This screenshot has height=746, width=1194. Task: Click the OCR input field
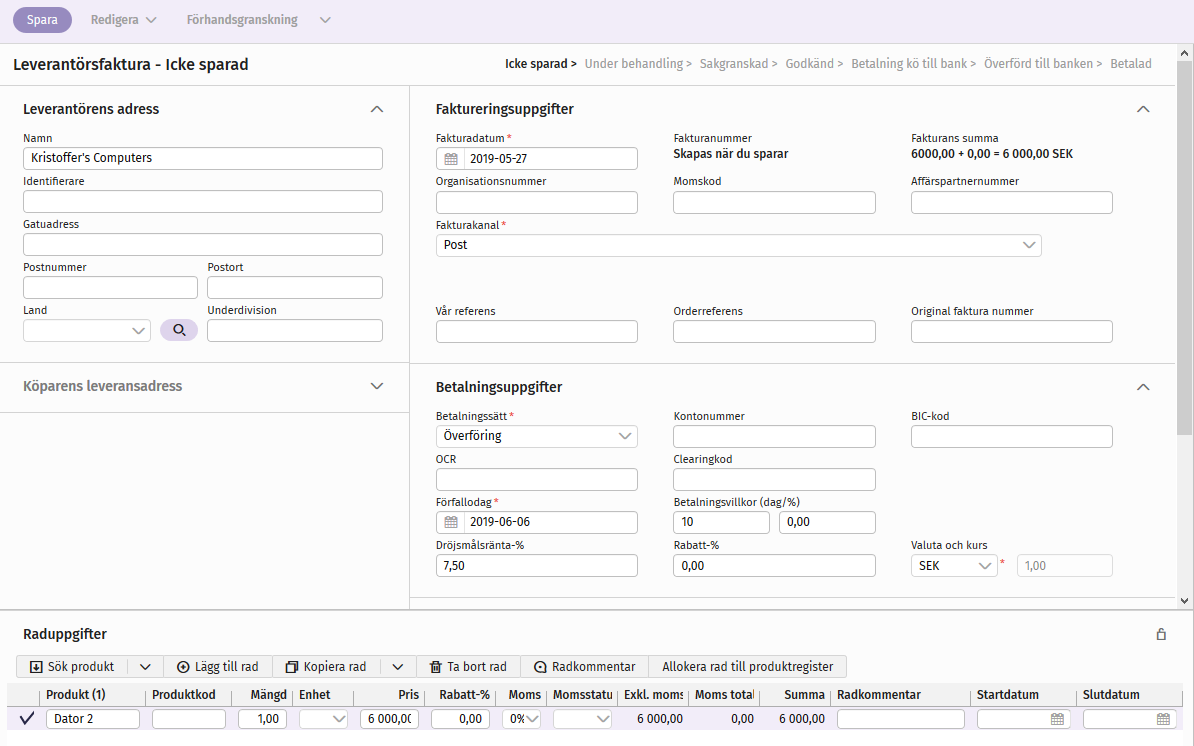pyautogui.click(x=537, y=480)
